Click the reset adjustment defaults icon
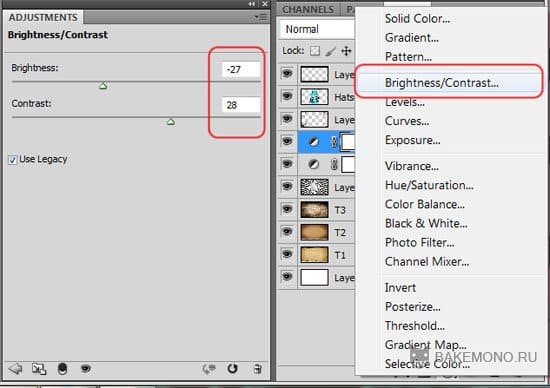 [232, 369]
